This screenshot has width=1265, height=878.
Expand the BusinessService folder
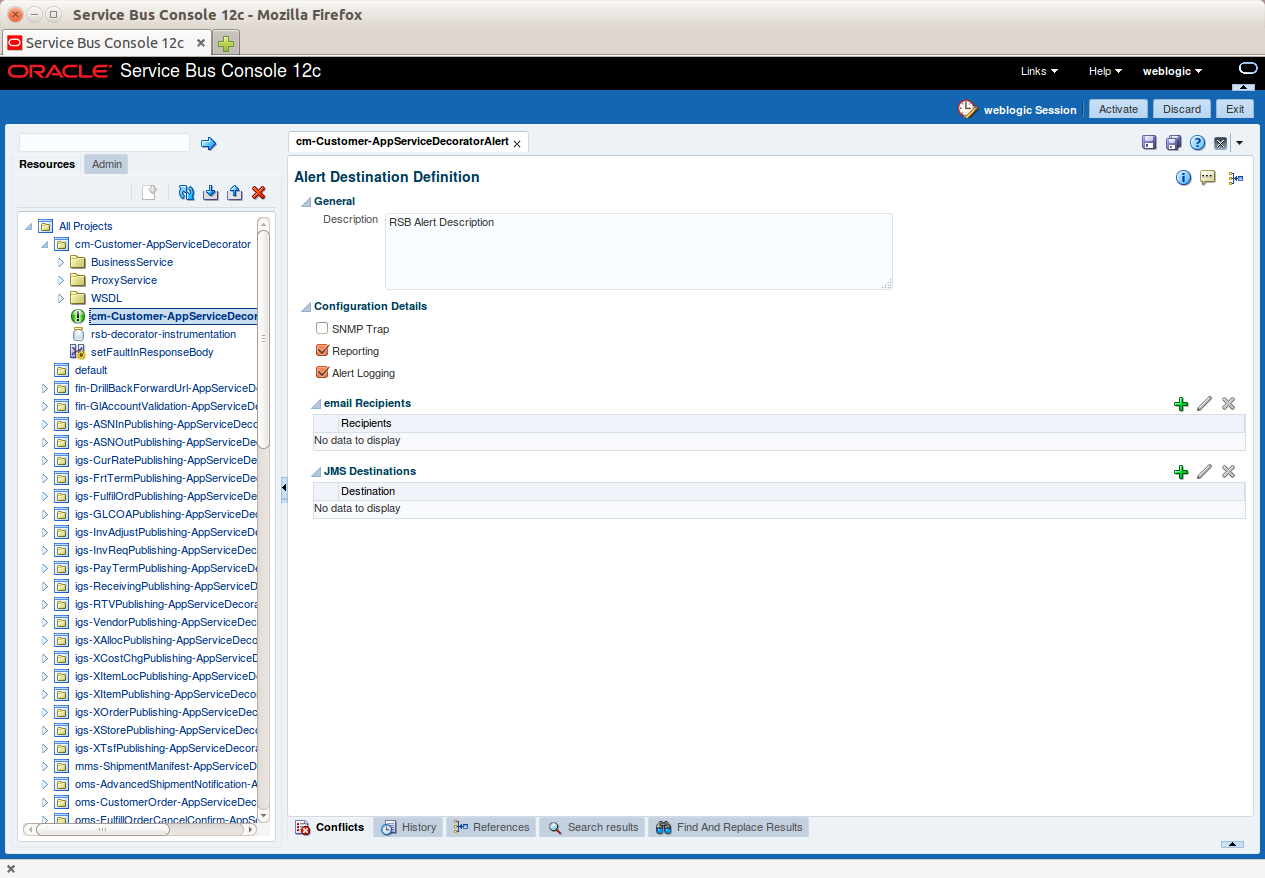61,262
